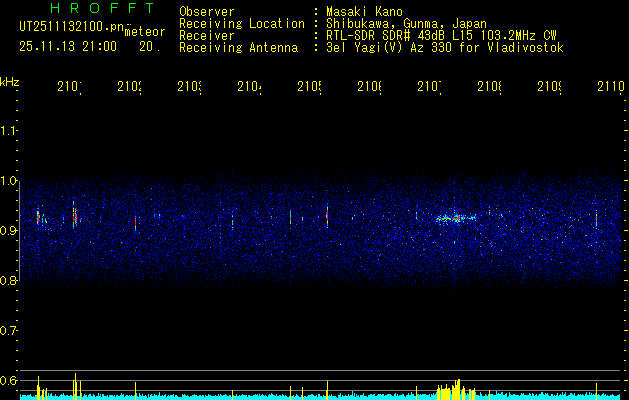Click the tallest yellow intensity bar near 2101

[x=75, y=386]
